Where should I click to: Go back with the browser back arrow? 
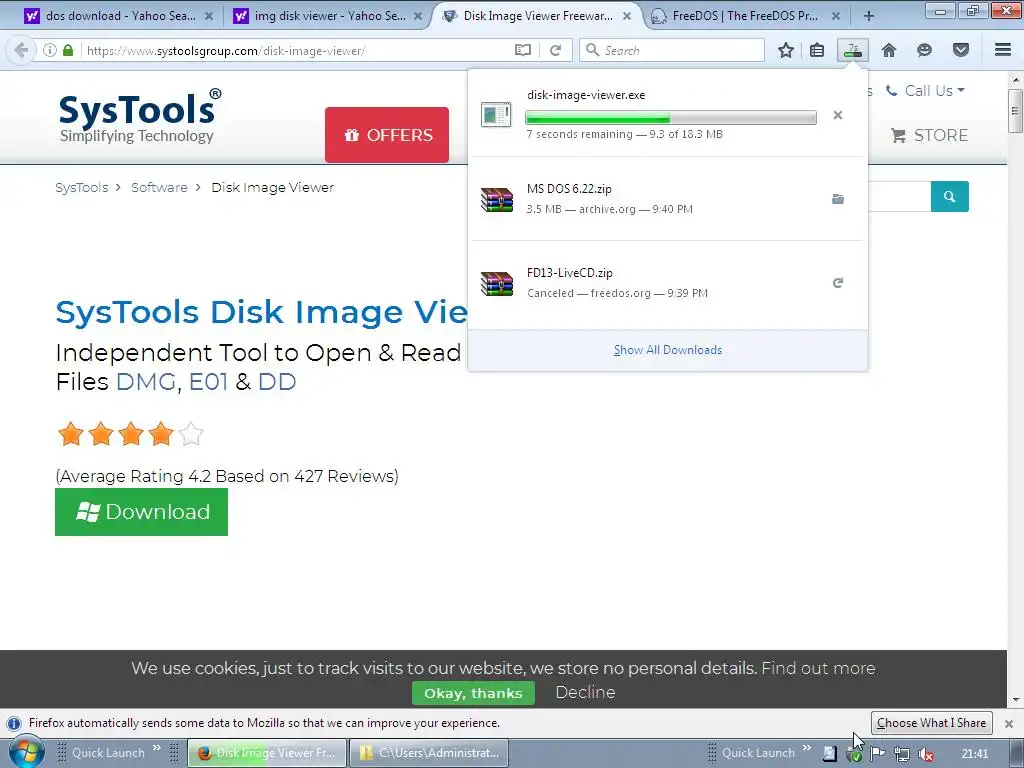(x=21, y=50)
